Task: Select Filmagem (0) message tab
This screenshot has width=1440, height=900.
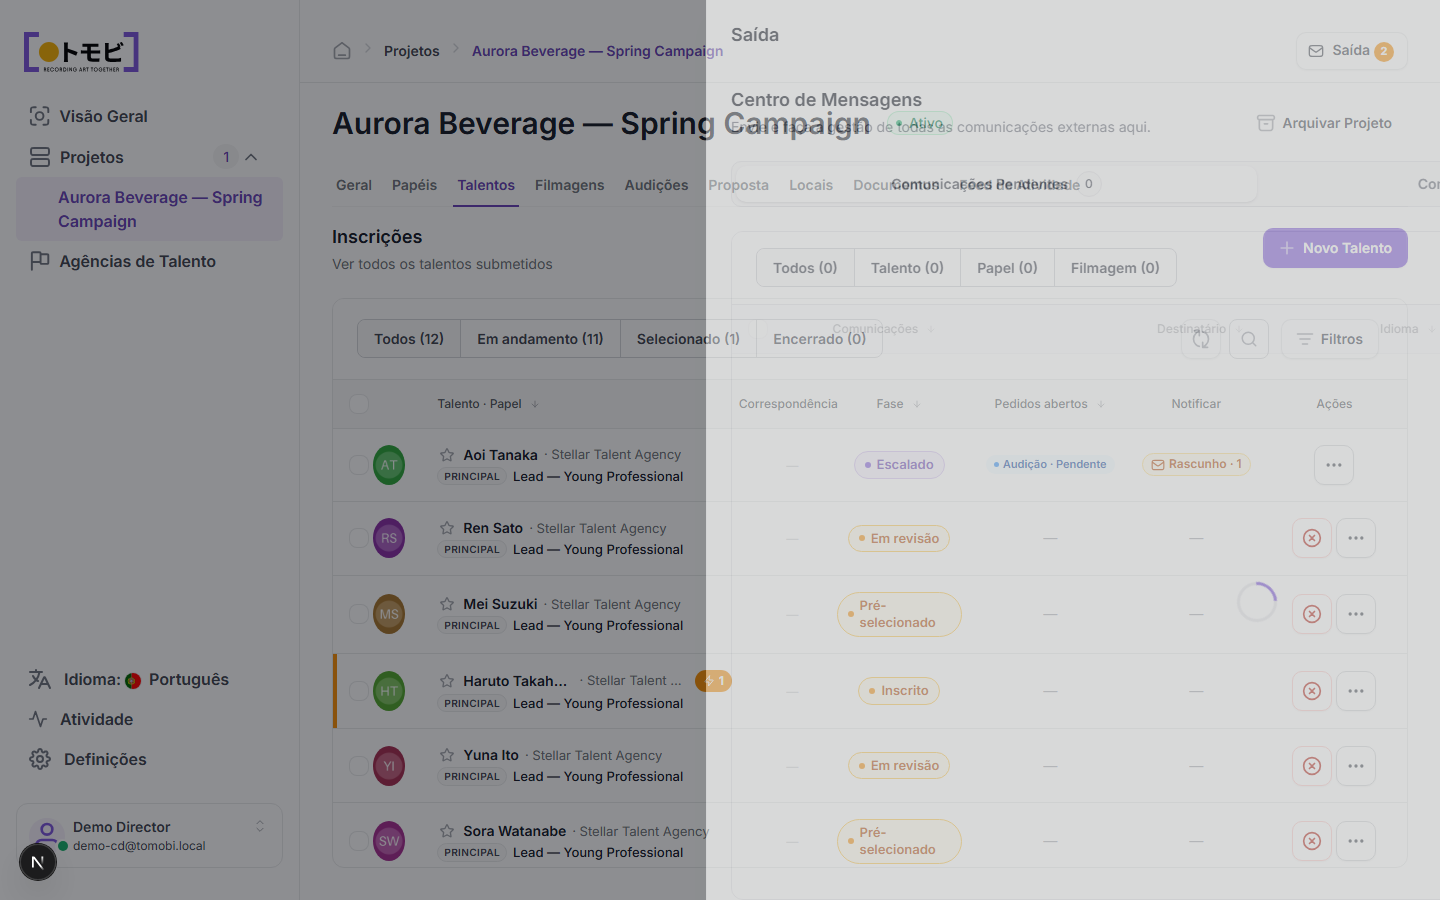Action: point(1115,268)
